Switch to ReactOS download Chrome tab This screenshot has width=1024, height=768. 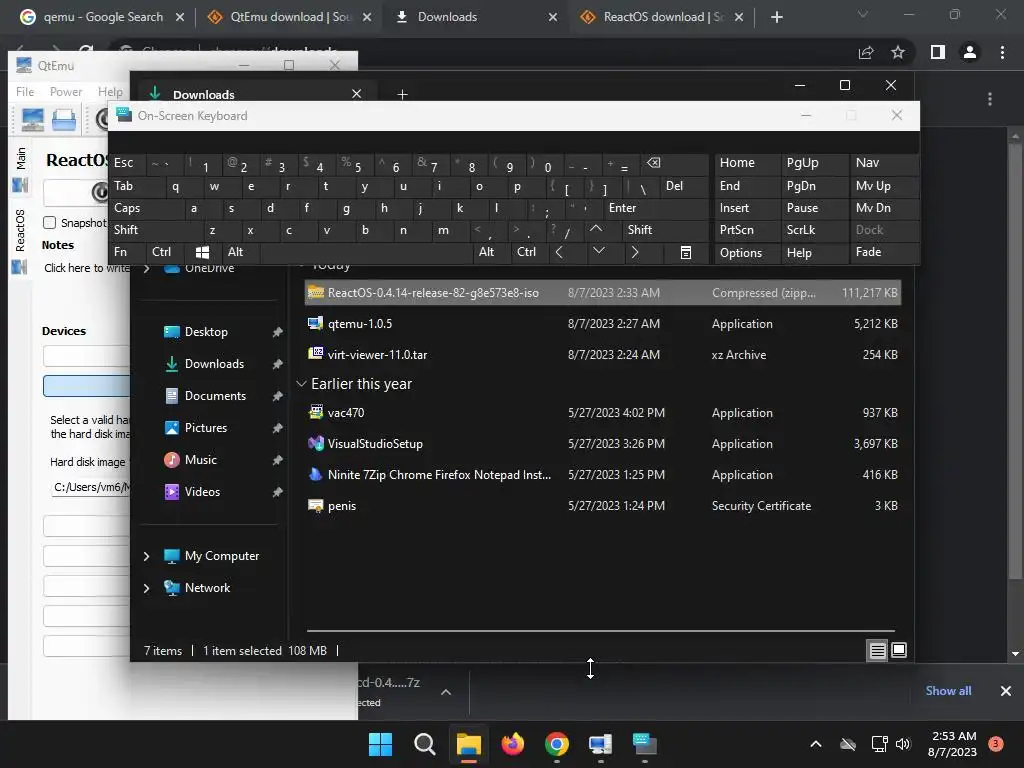point(662,17)
